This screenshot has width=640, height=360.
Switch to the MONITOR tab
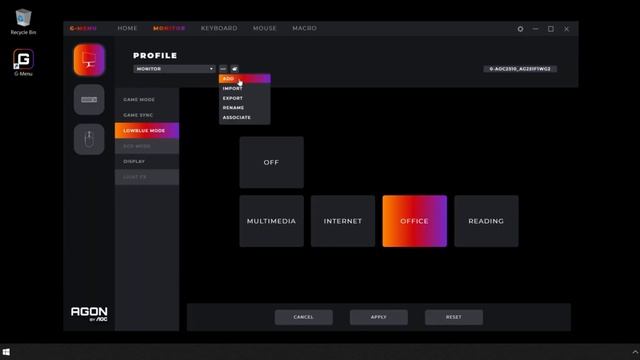click(169, 28)
